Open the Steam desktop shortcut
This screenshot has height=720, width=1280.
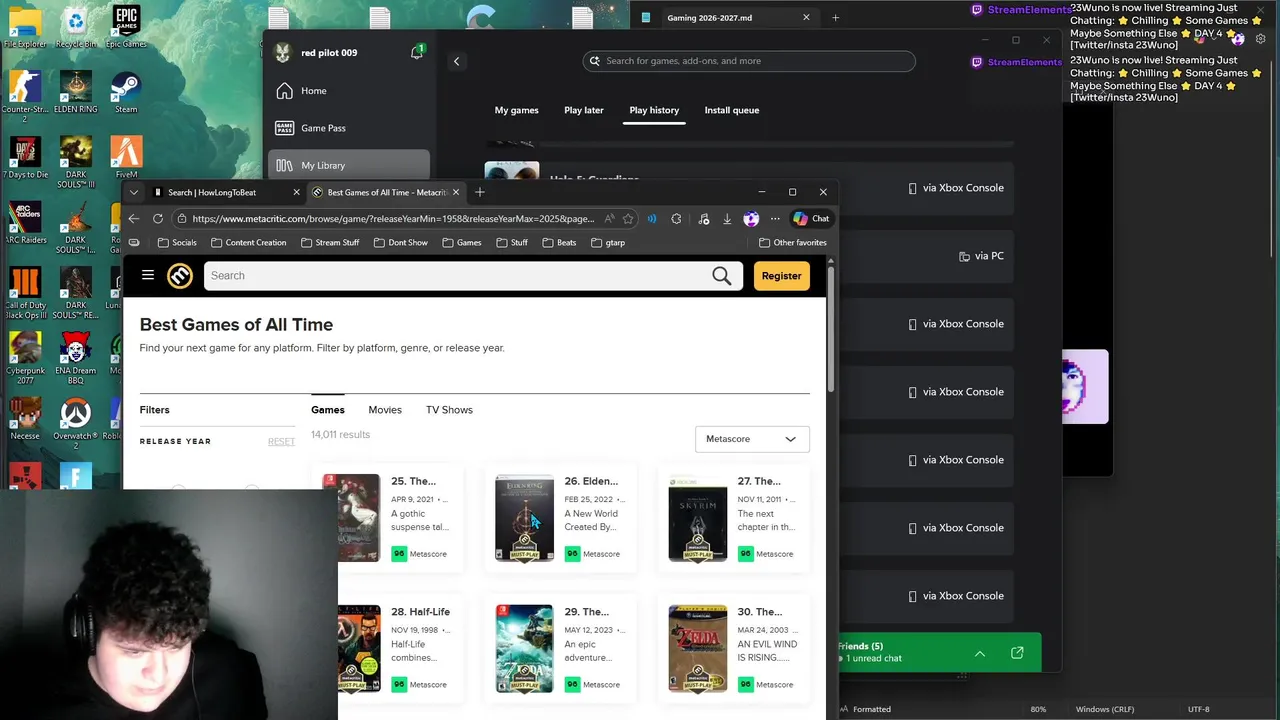126,93
